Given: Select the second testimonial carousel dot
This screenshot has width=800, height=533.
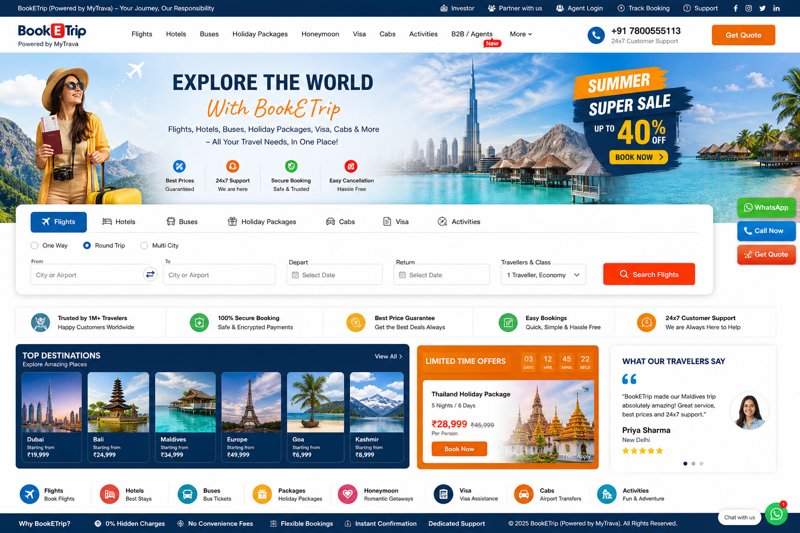Looking at the screenshot, I should click(693, 464).
